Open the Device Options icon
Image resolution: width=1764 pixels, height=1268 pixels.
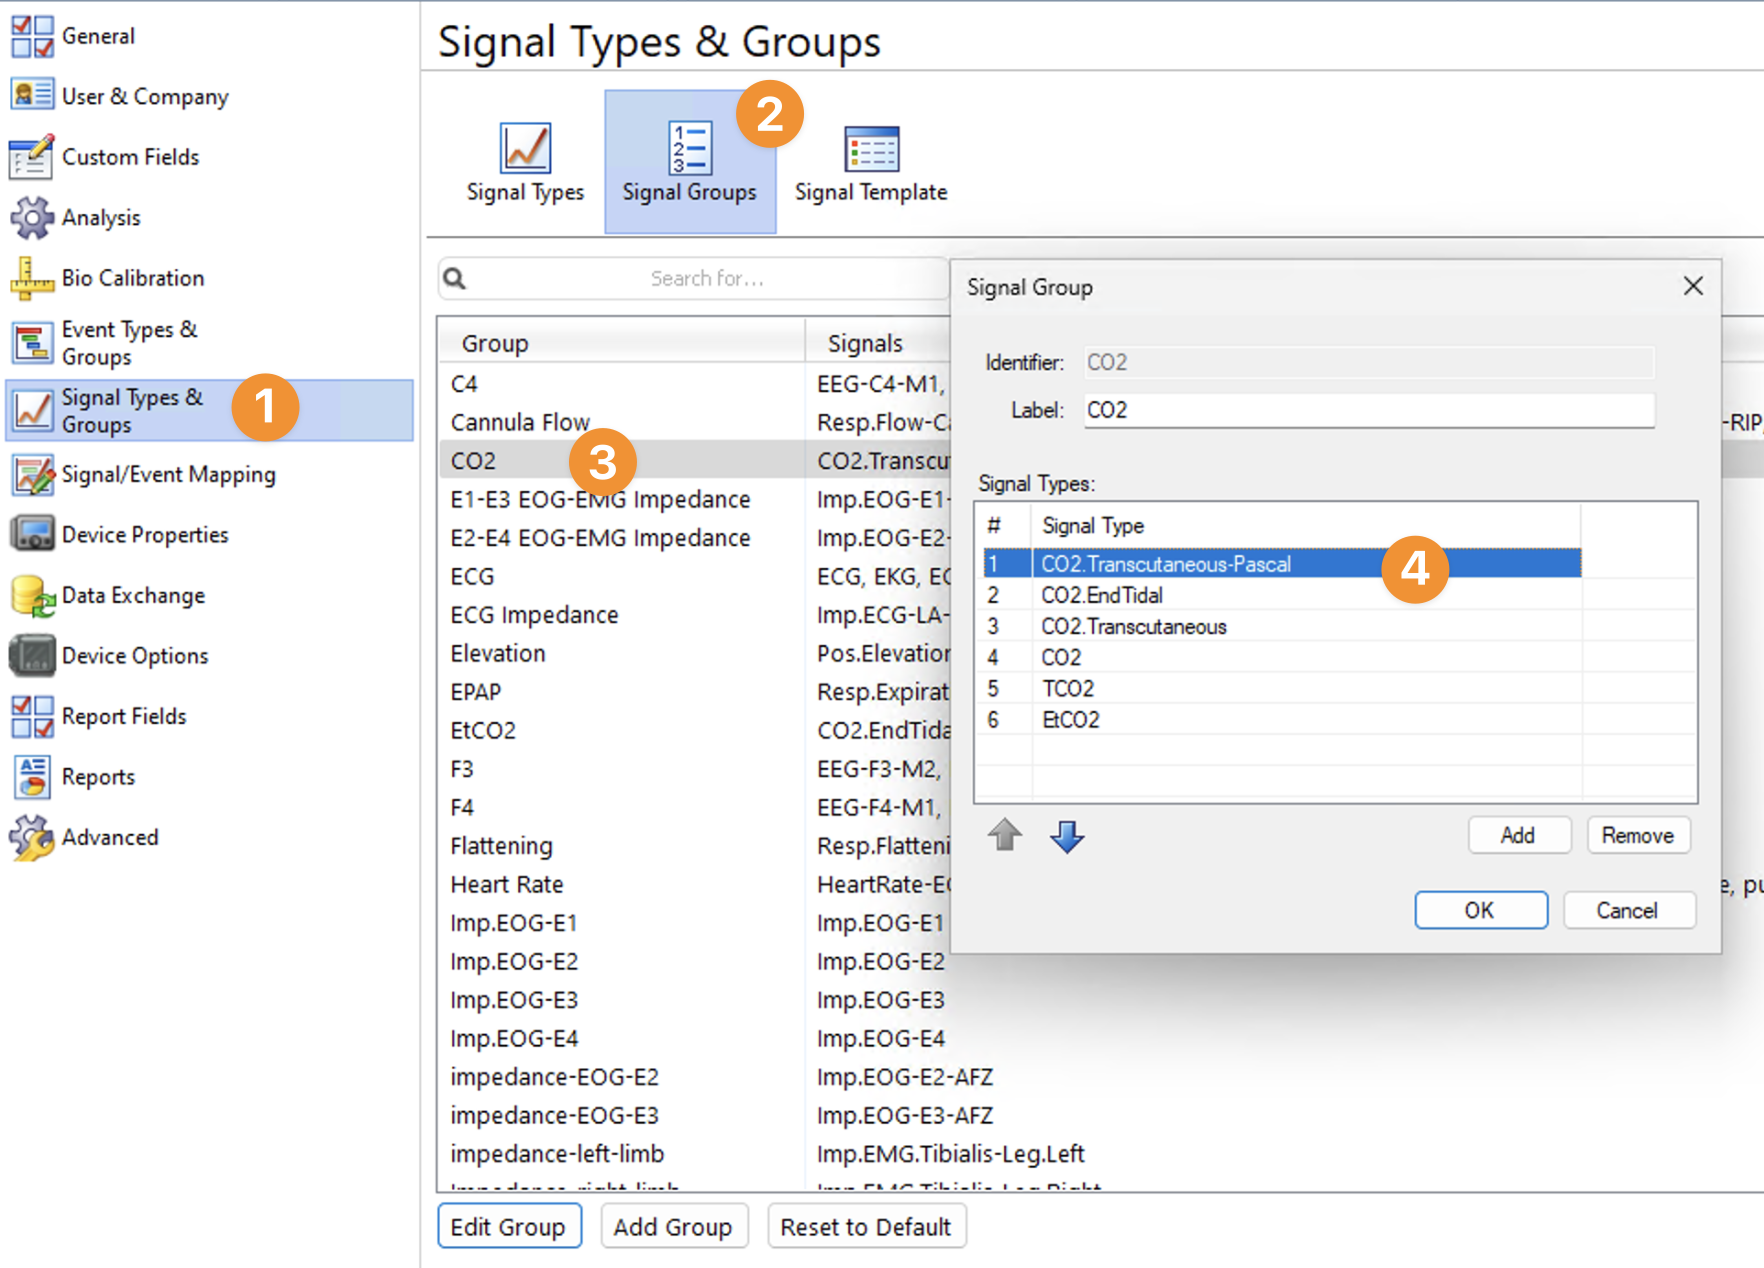[32, 655]
